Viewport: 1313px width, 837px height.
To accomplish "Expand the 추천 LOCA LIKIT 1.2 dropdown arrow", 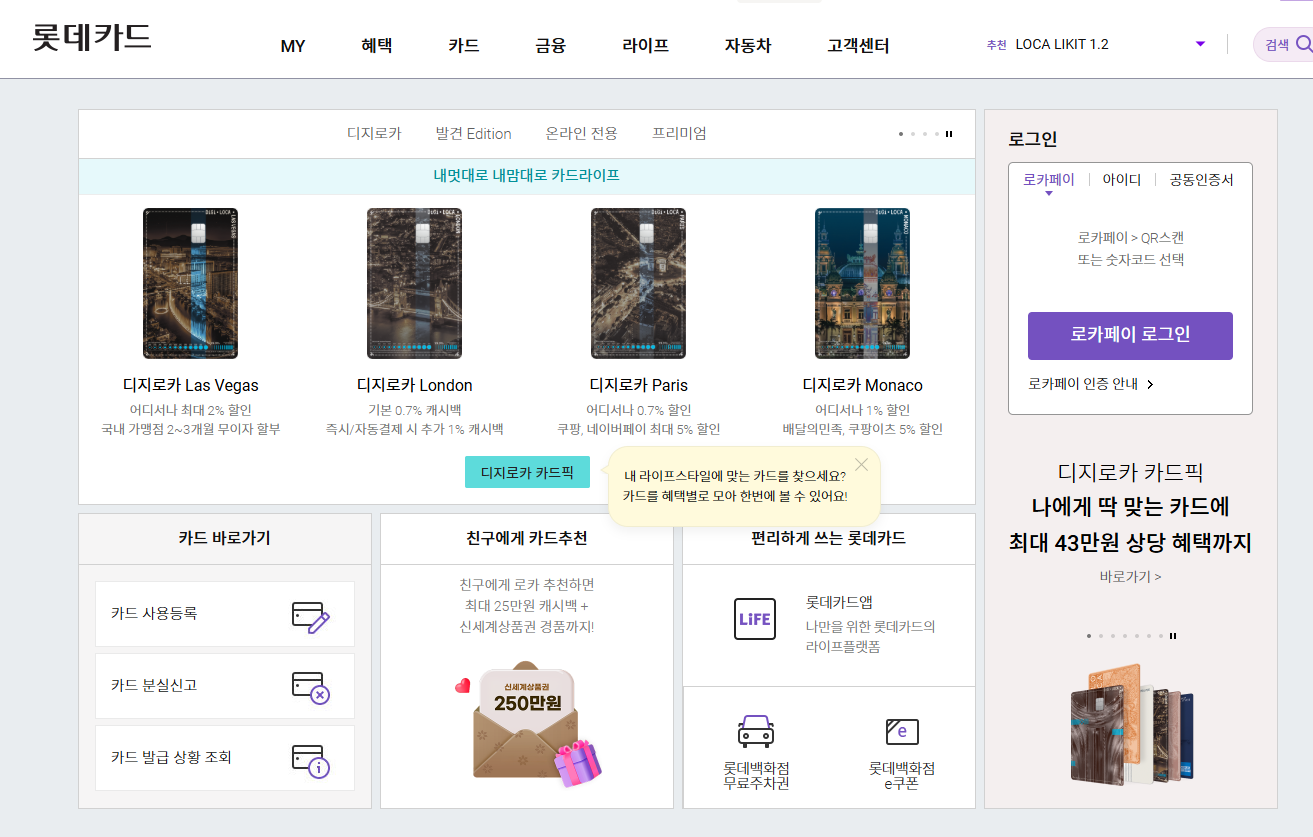I will [1200, 44].
